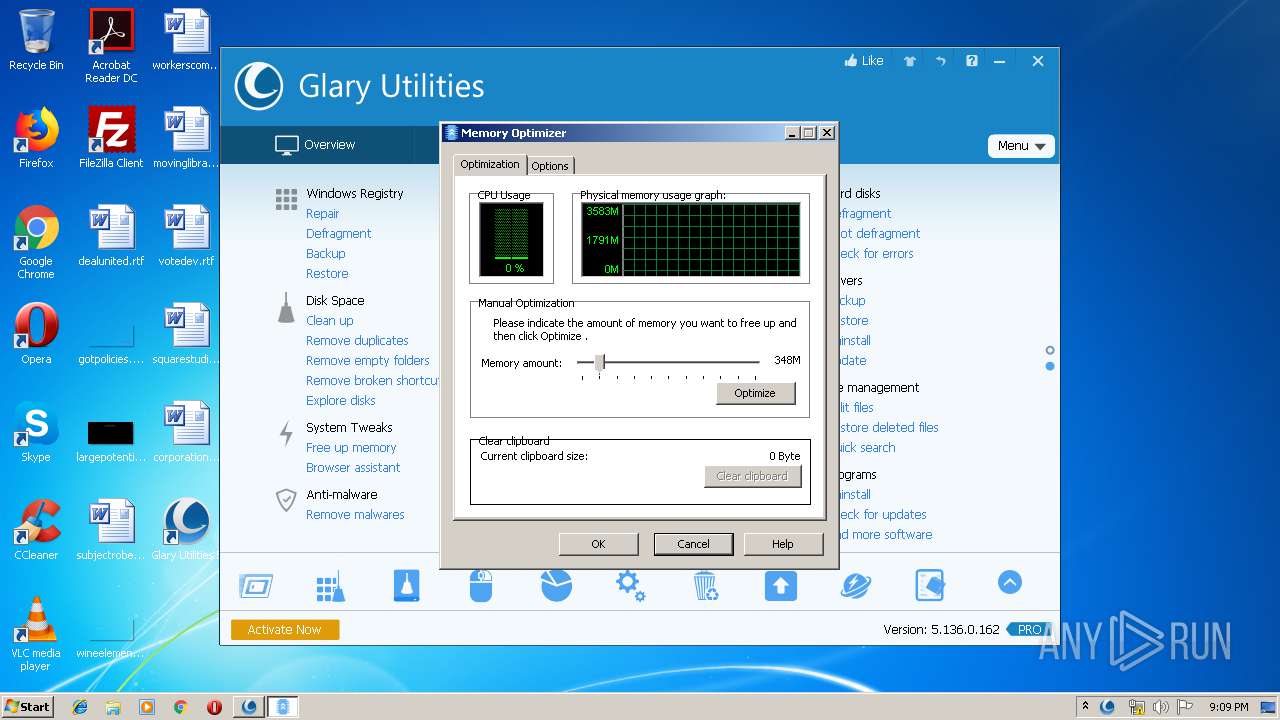1280x720 pixels.
Task: Open the skin (t-shirt) icon in title bar
Action: coord(910,61)
